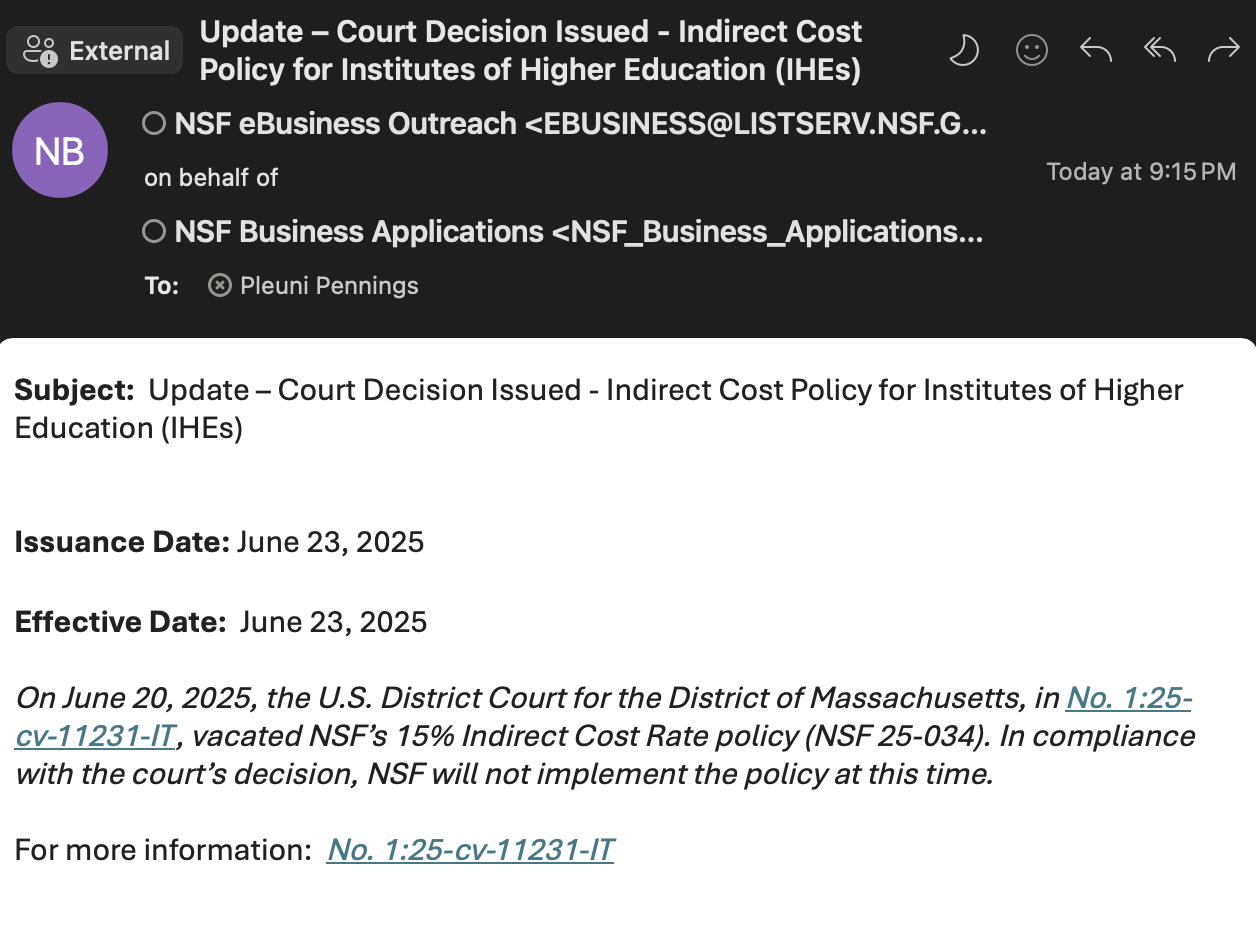Click the Reply All double-arrow icon

click(1160, 50)
